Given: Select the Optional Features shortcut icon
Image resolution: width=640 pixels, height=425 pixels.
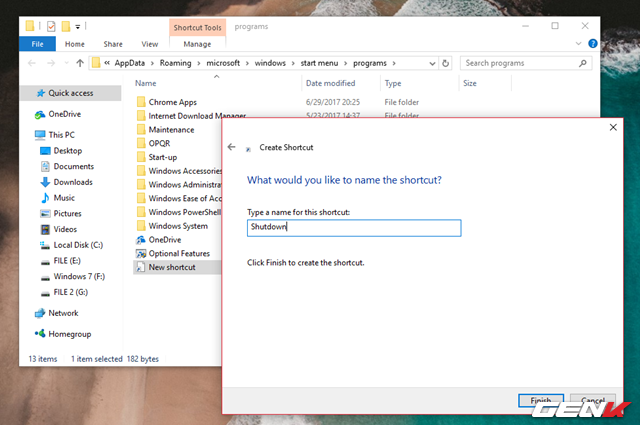Looking at the screenshot, I should pyautogui.click(x=141, y=254).
